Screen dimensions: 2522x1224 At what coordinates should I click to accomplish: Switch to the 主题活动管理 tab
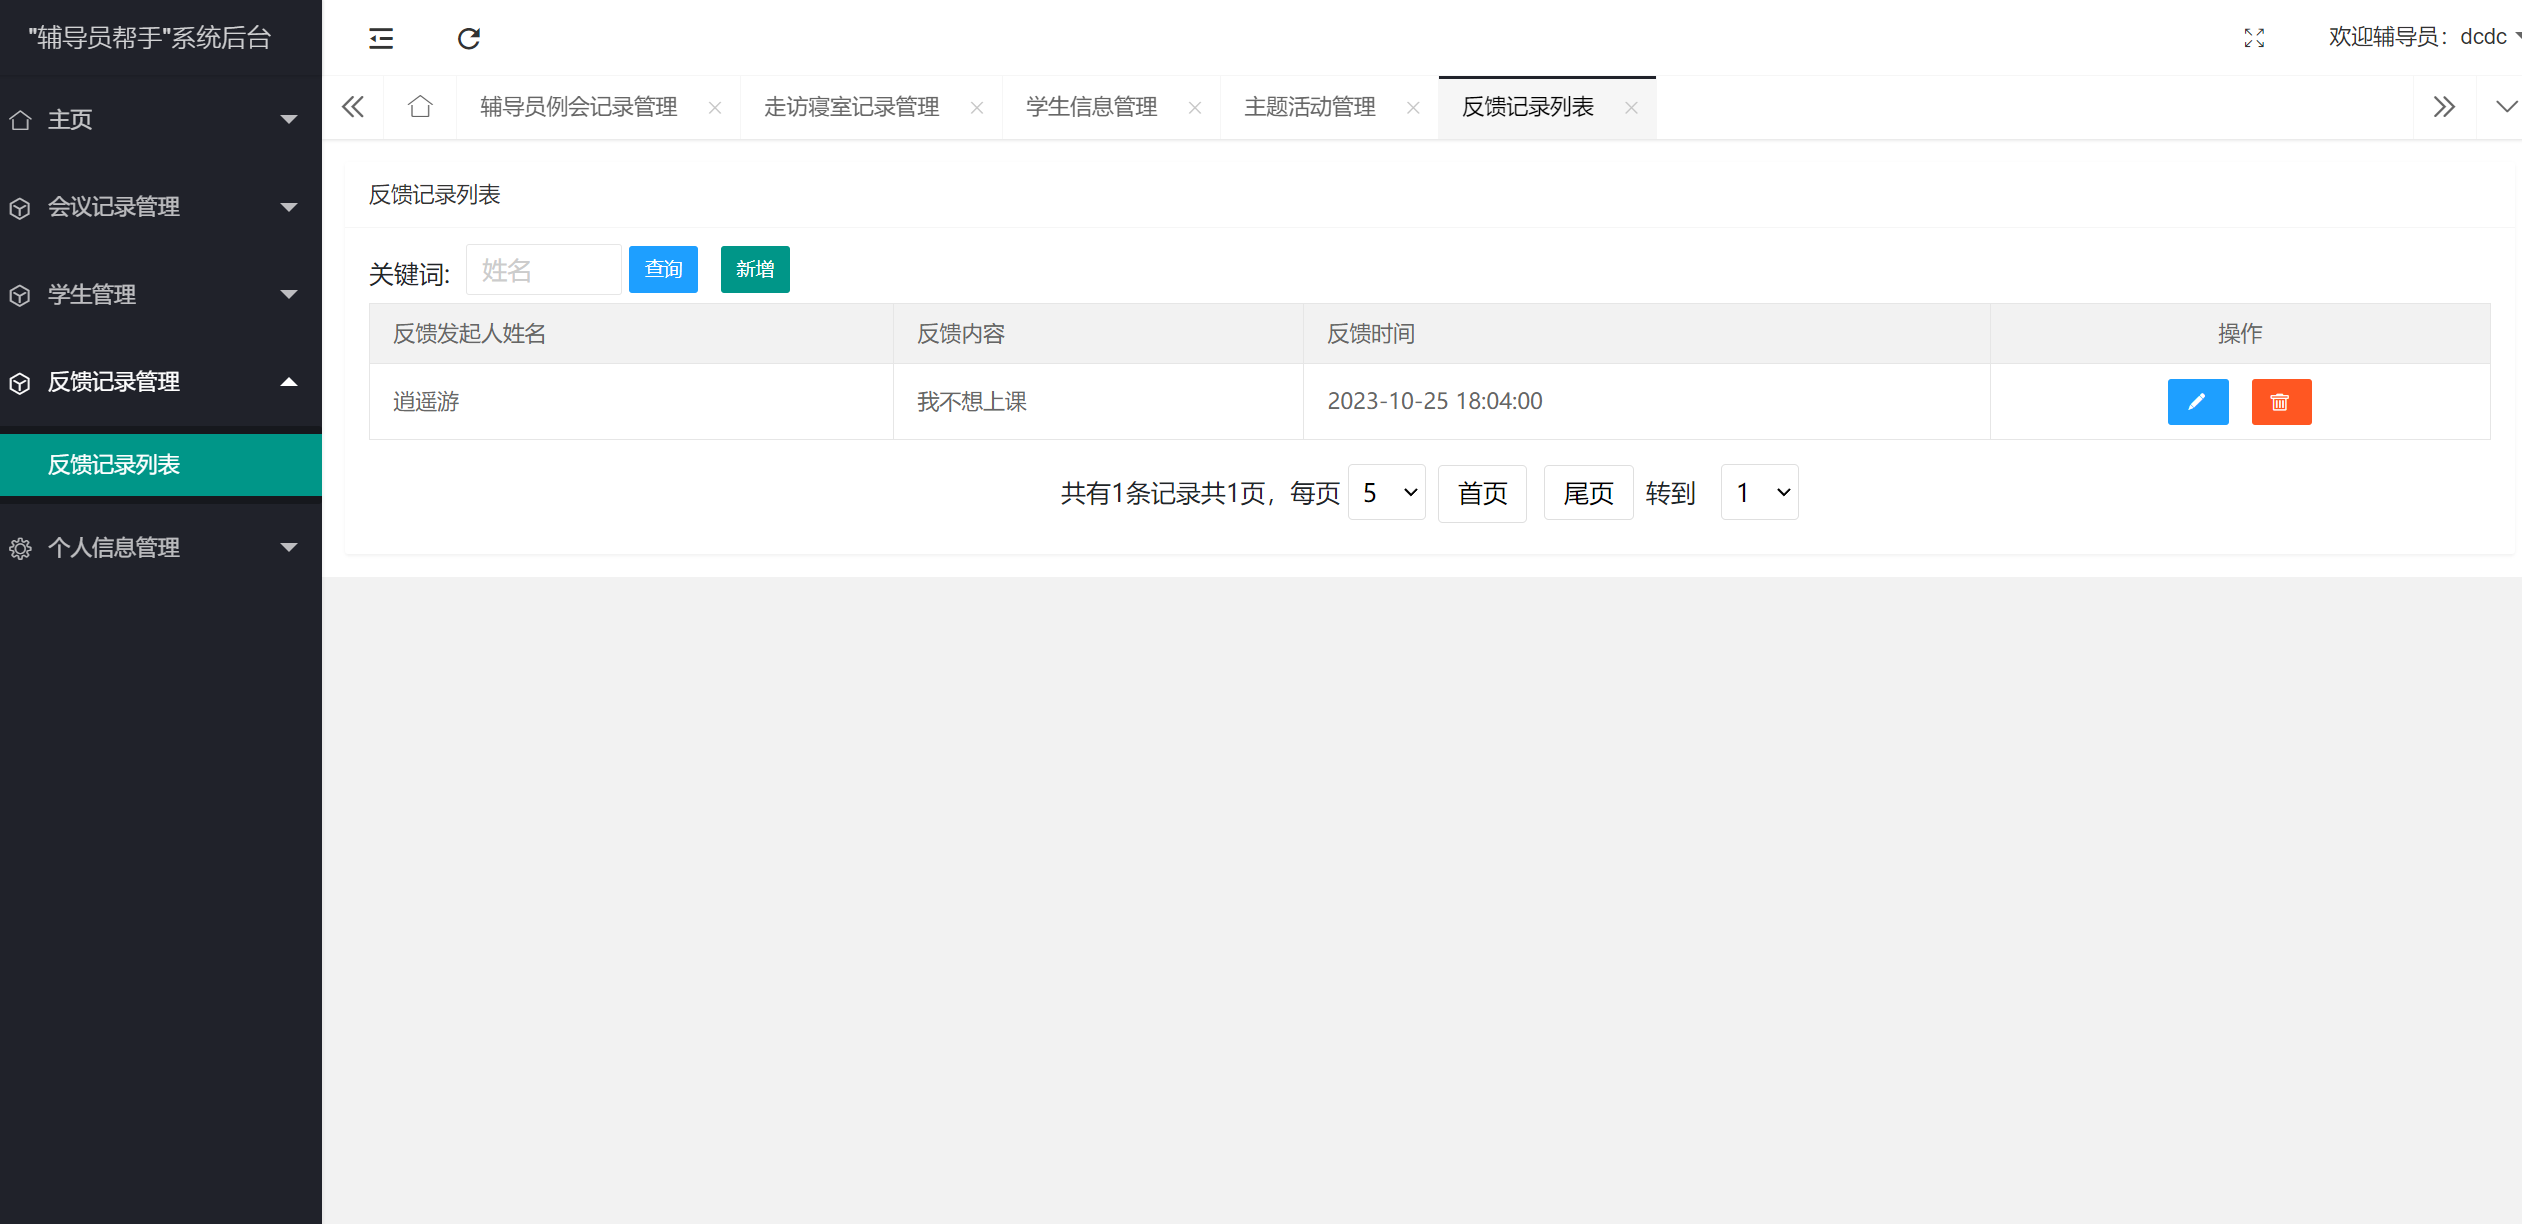tap(1309, 106)
